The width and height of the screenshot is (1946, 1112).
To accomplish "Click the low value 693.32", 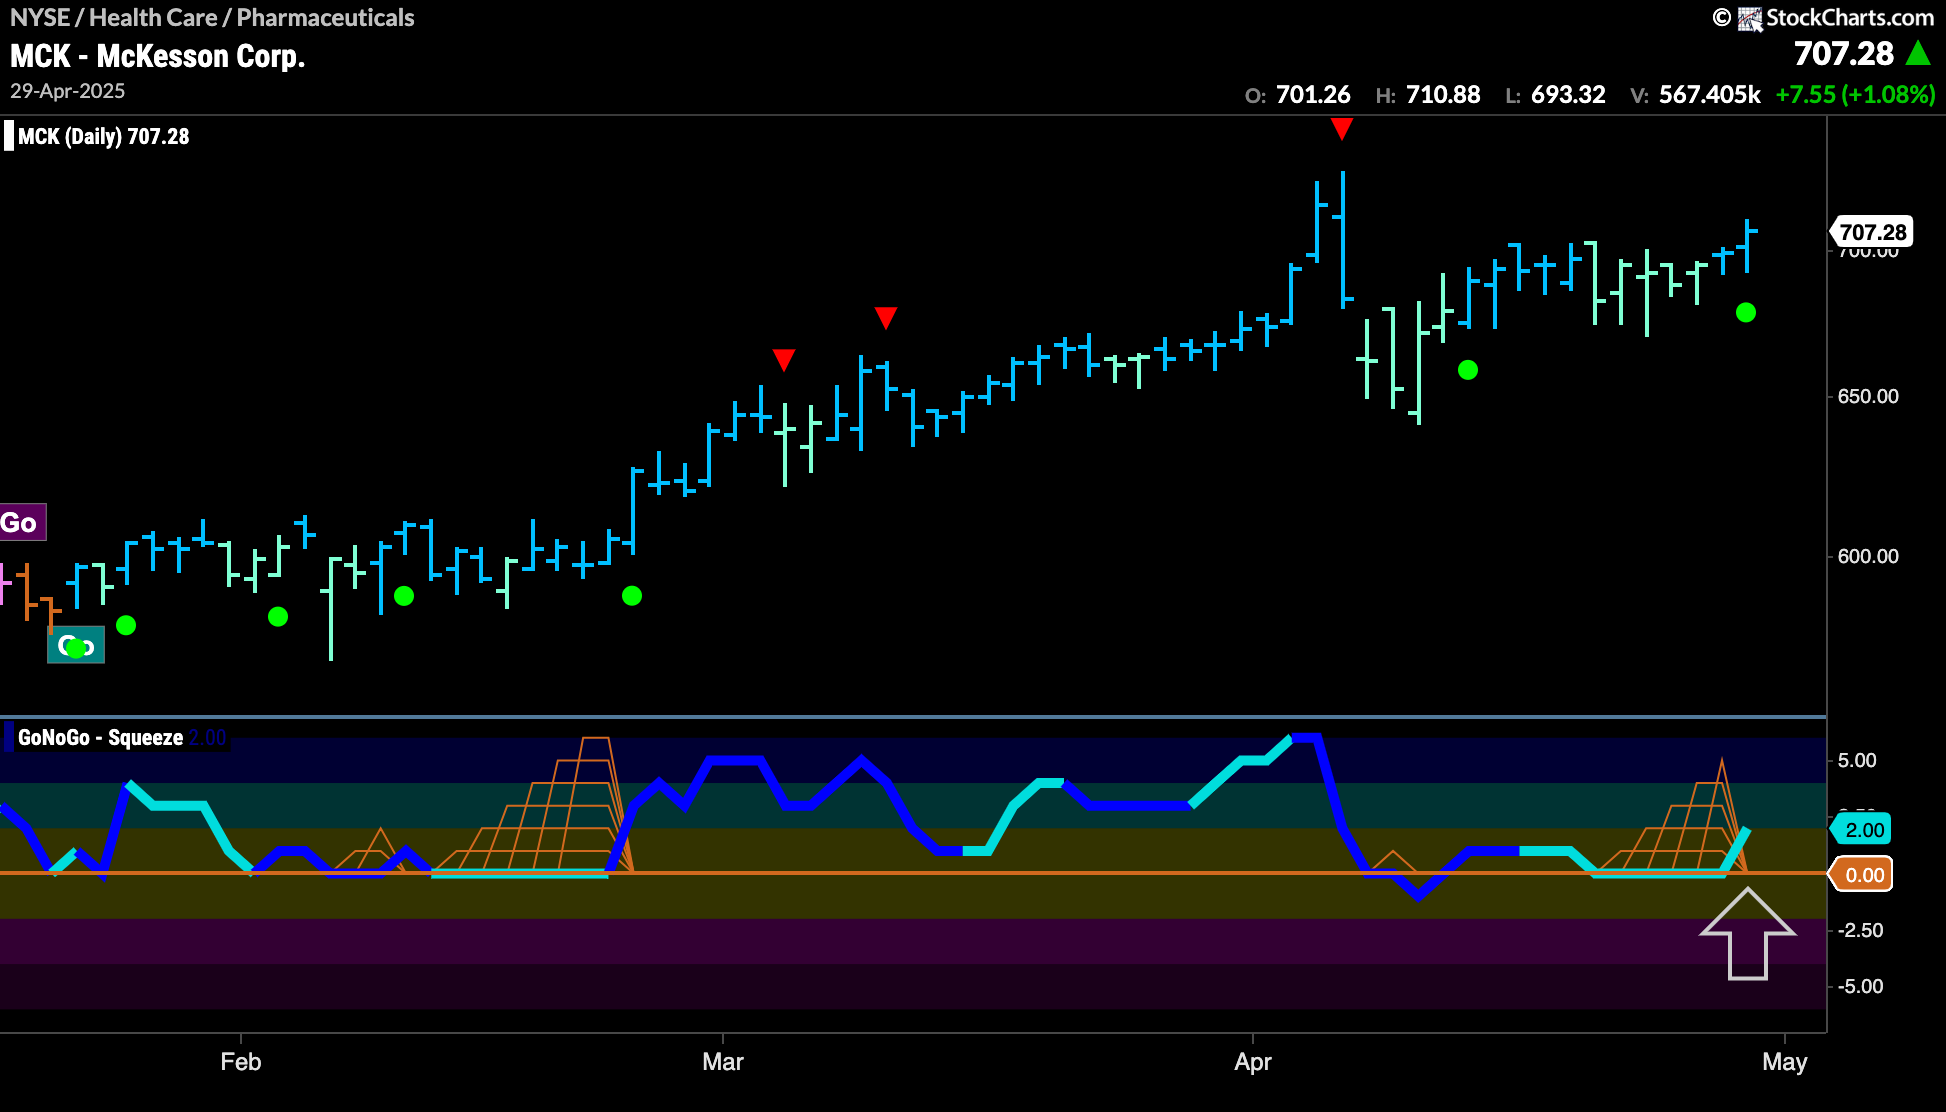I will (x=1568, y=95).
